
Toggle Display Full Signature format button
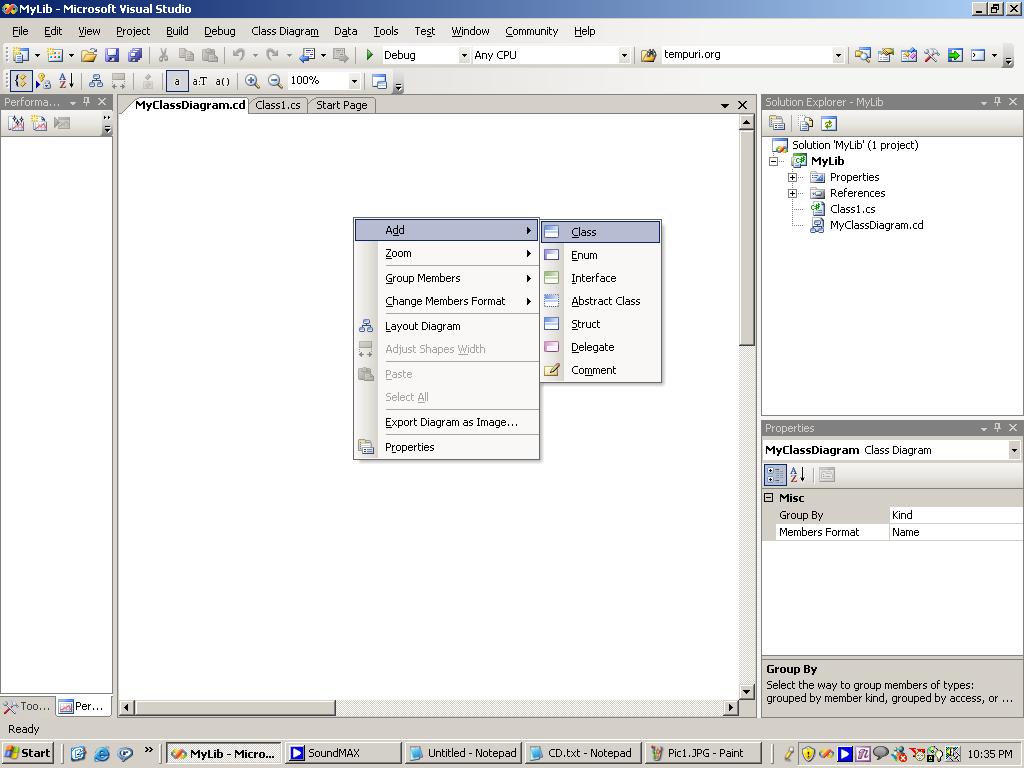tap(223, 80)
